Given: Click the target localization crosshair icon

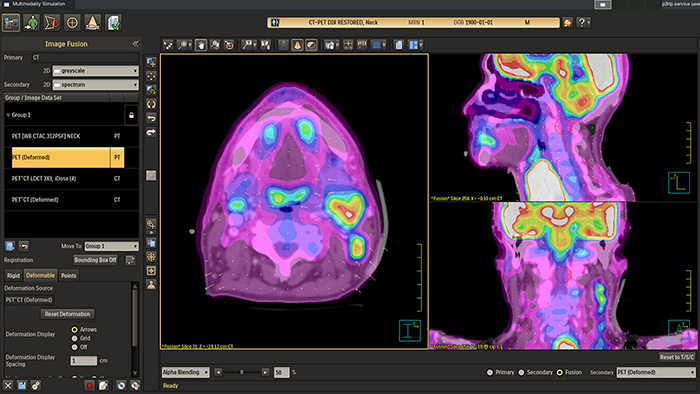Looking at the screenshot, I should 72,22.
